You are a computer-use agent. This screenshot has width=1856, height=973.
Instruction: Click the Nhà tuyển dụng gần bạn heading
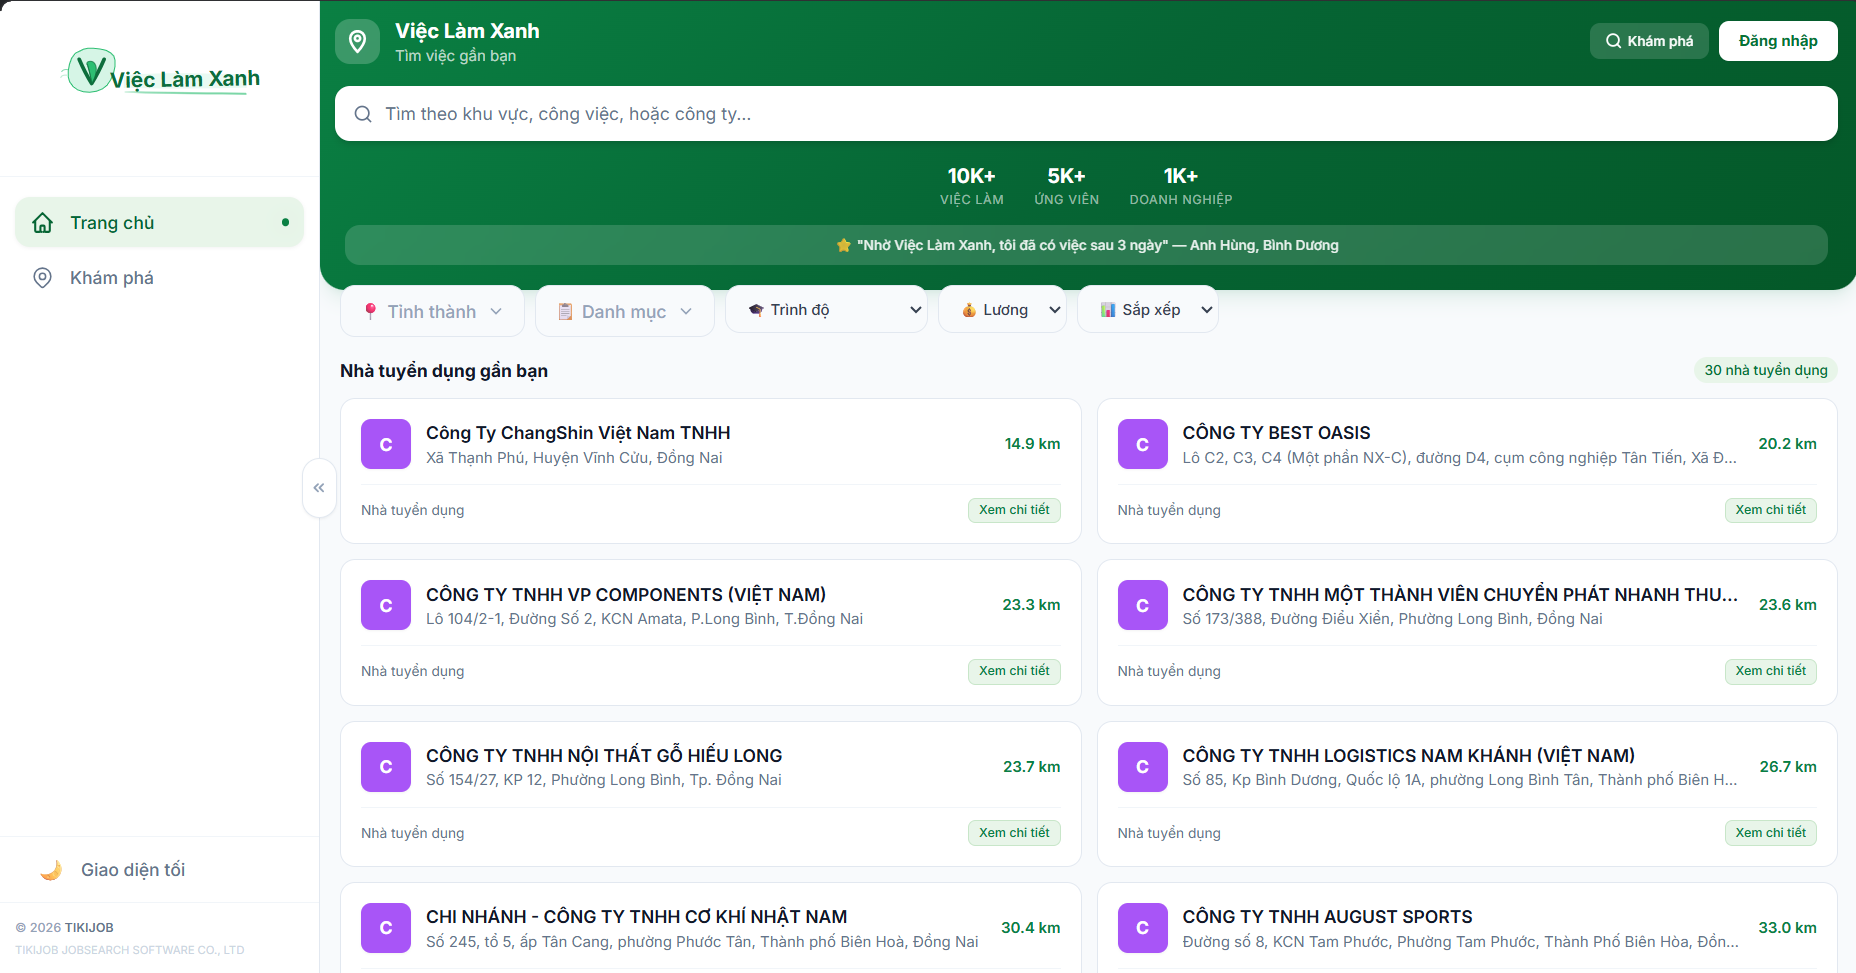(444, 371)
